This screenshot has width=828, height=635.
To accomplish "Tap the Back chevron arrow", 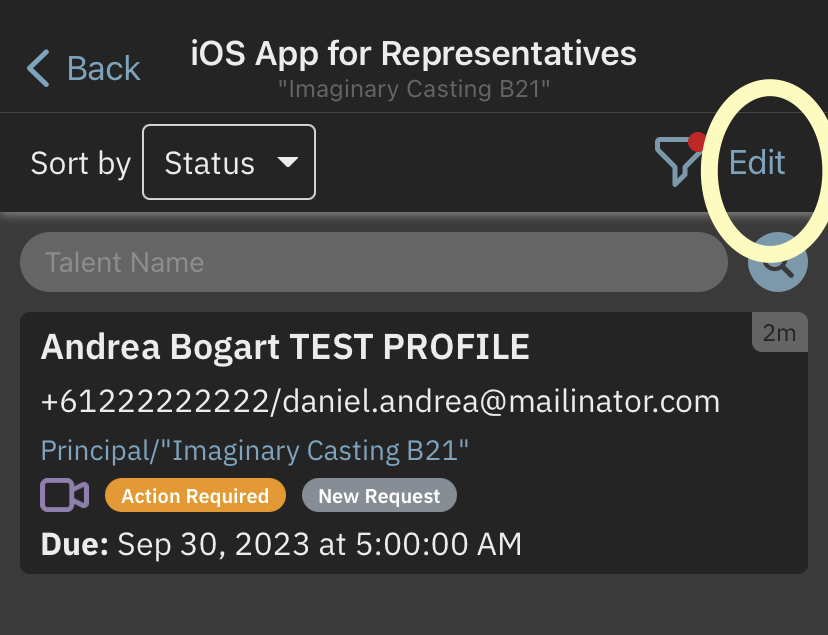I will pyautogui.click(x=38, y=68).
